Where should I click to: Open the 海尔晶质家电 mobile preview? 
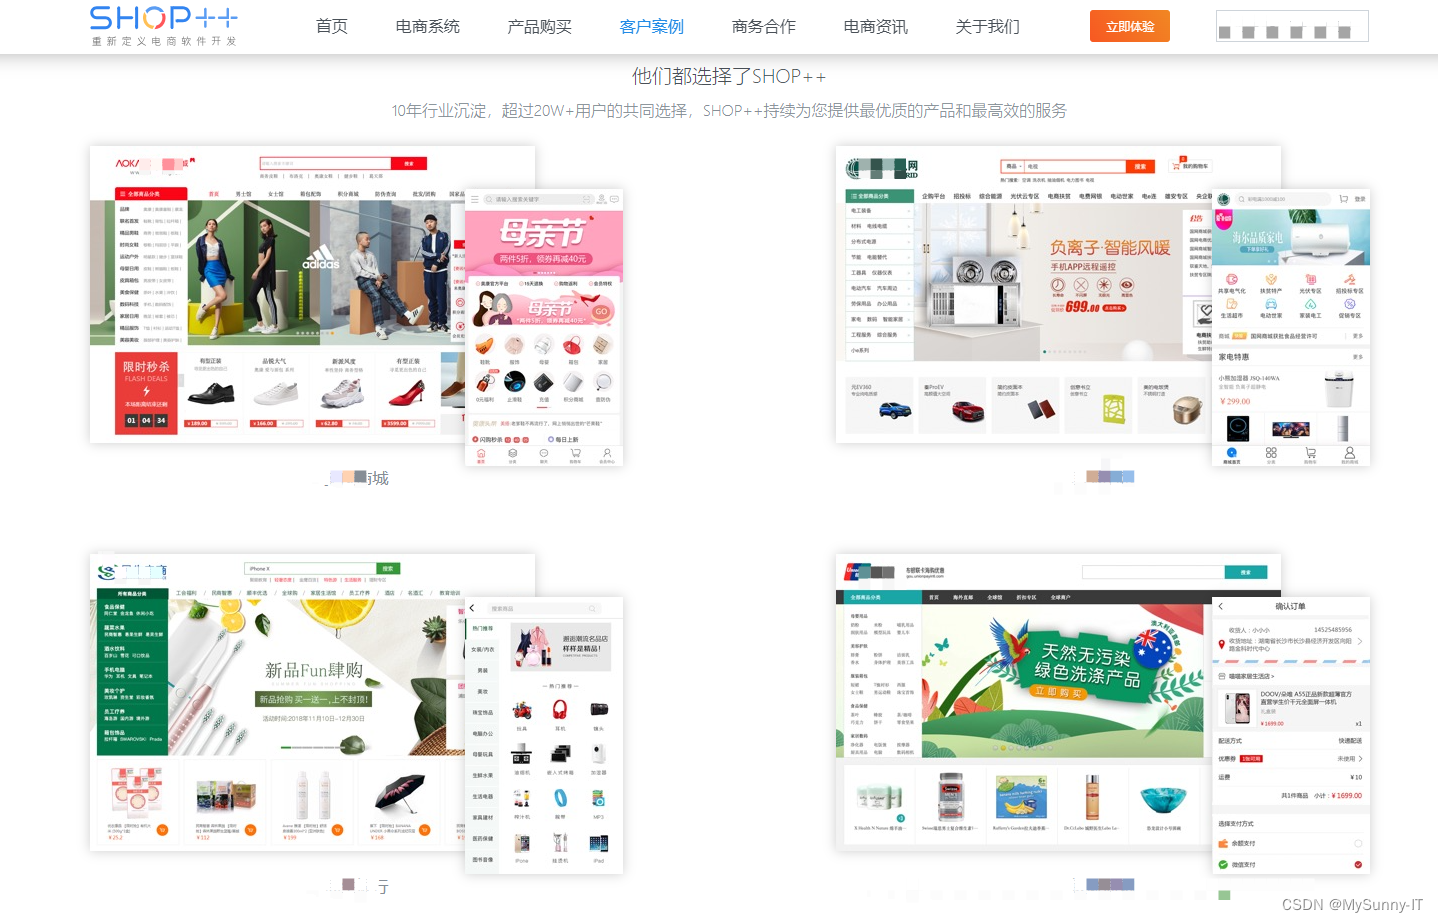pos(1291,327)
